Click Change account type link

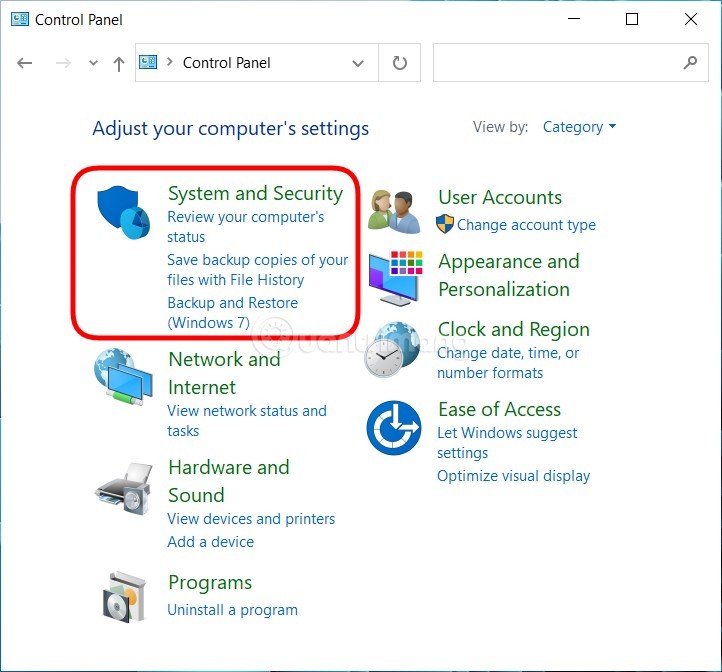click(526, 225)
